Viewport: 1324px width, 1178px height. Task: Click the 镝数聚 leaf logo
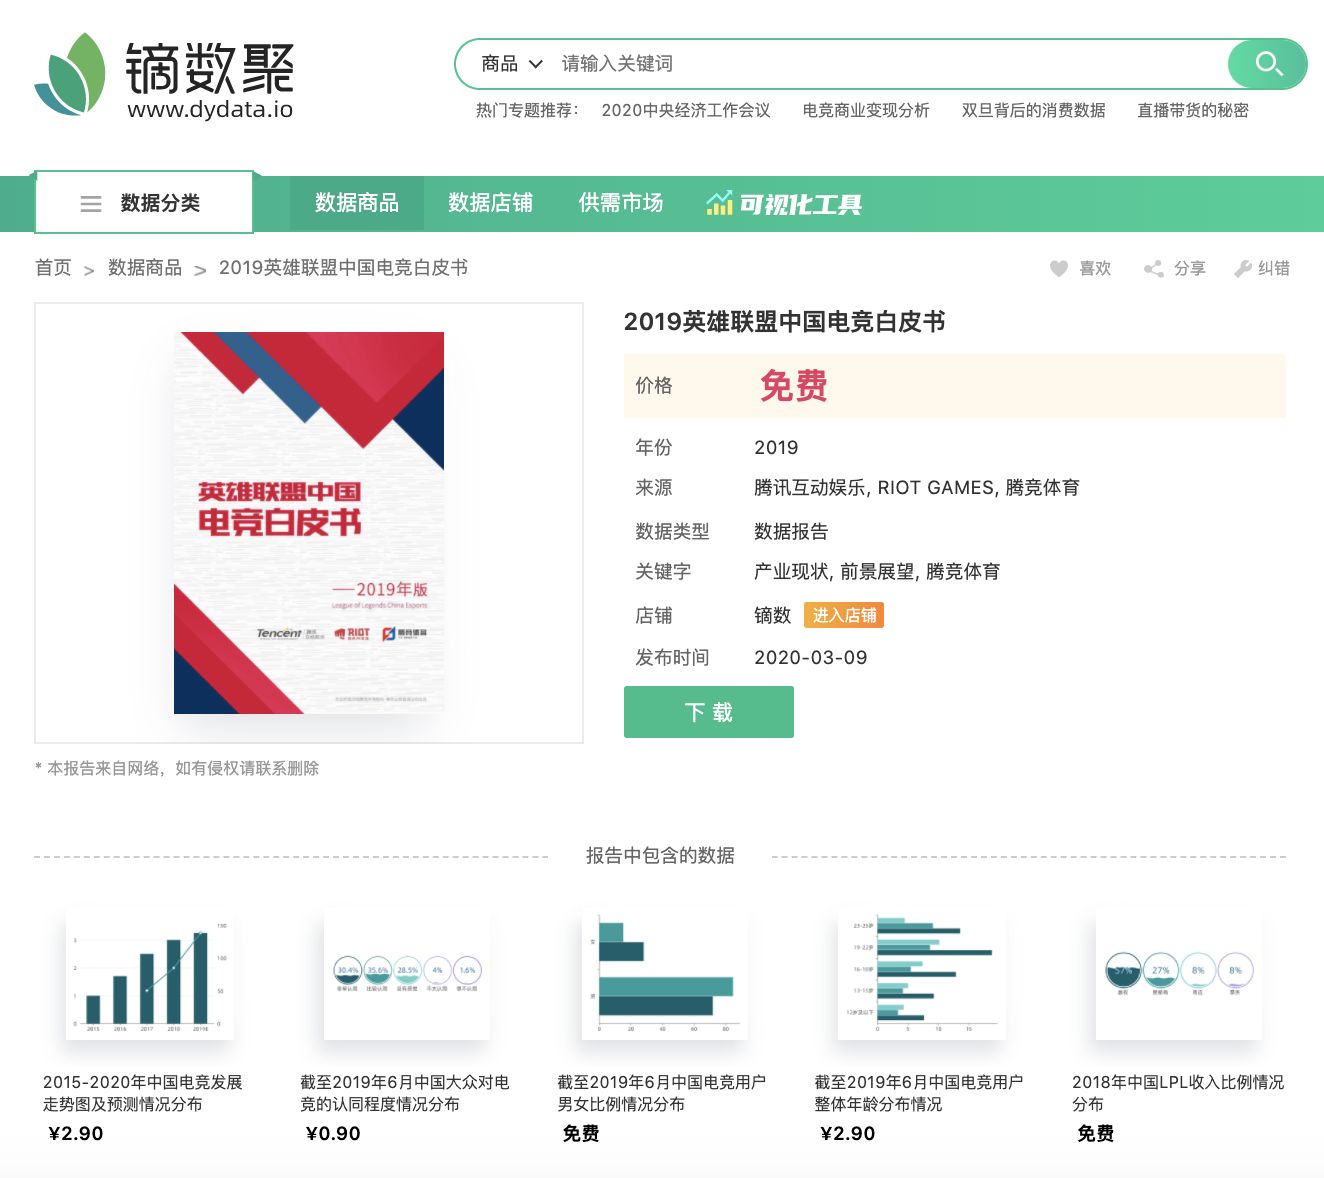coord(70,75)
